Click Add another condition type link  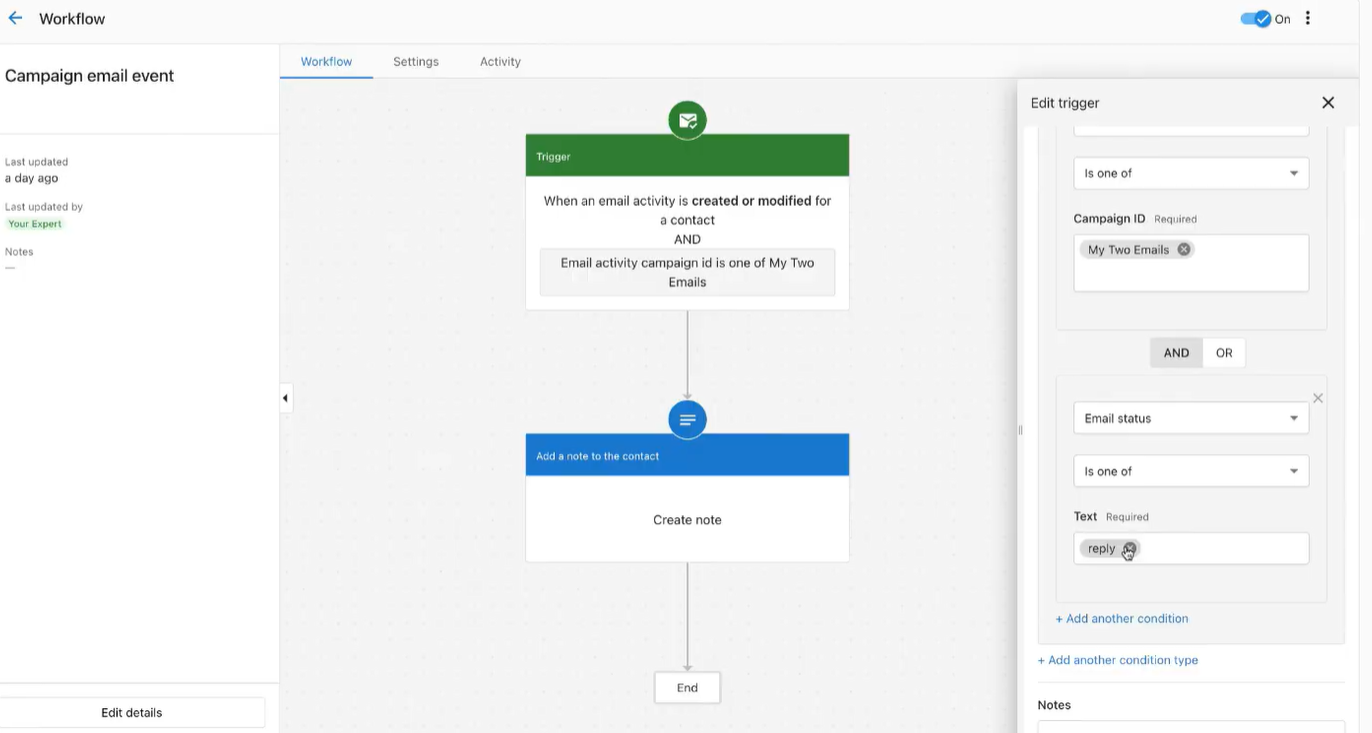pyautogui.click(x=1117, y=660)
